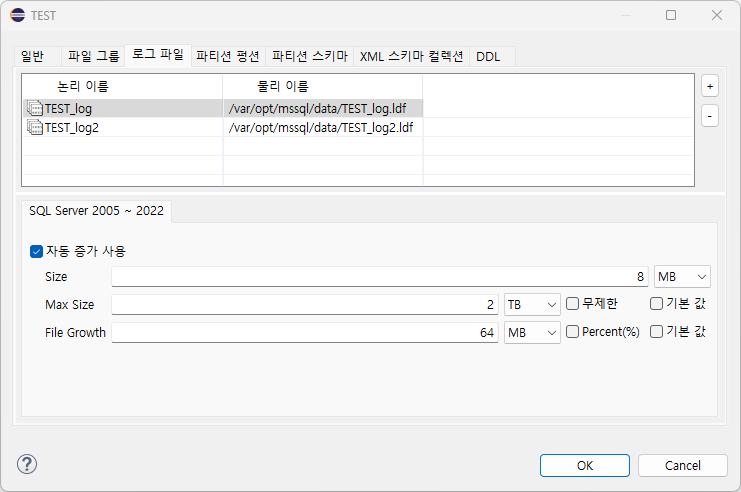The width and height of the screenshot is (741, 492).
Task: Uncheck the 자동 증가 사용 checkbox
Action: [36, 251]
